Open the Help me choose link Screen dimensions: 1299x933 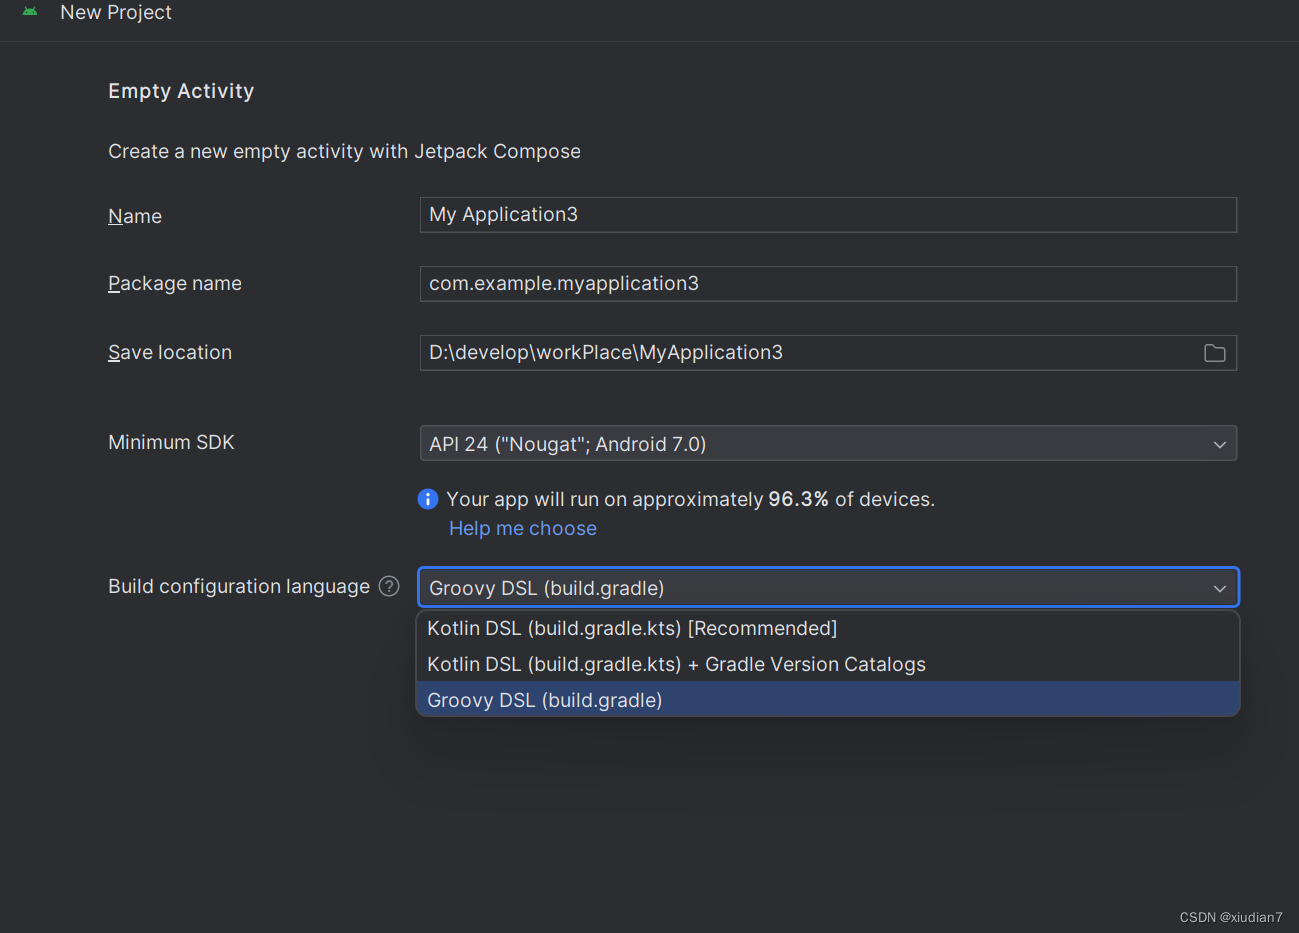coord(523,528)
